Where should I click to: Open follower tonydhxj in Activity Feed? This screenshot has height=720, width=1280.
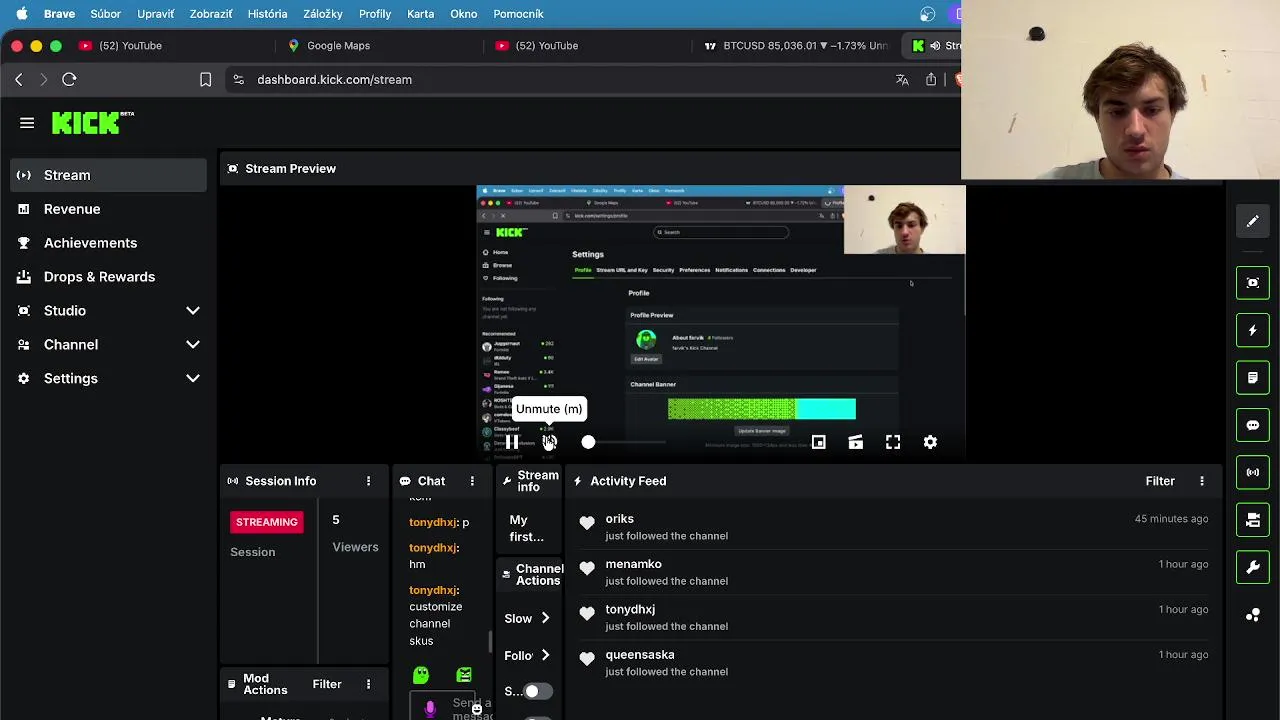pyautogui.click(x=630, y=609)
